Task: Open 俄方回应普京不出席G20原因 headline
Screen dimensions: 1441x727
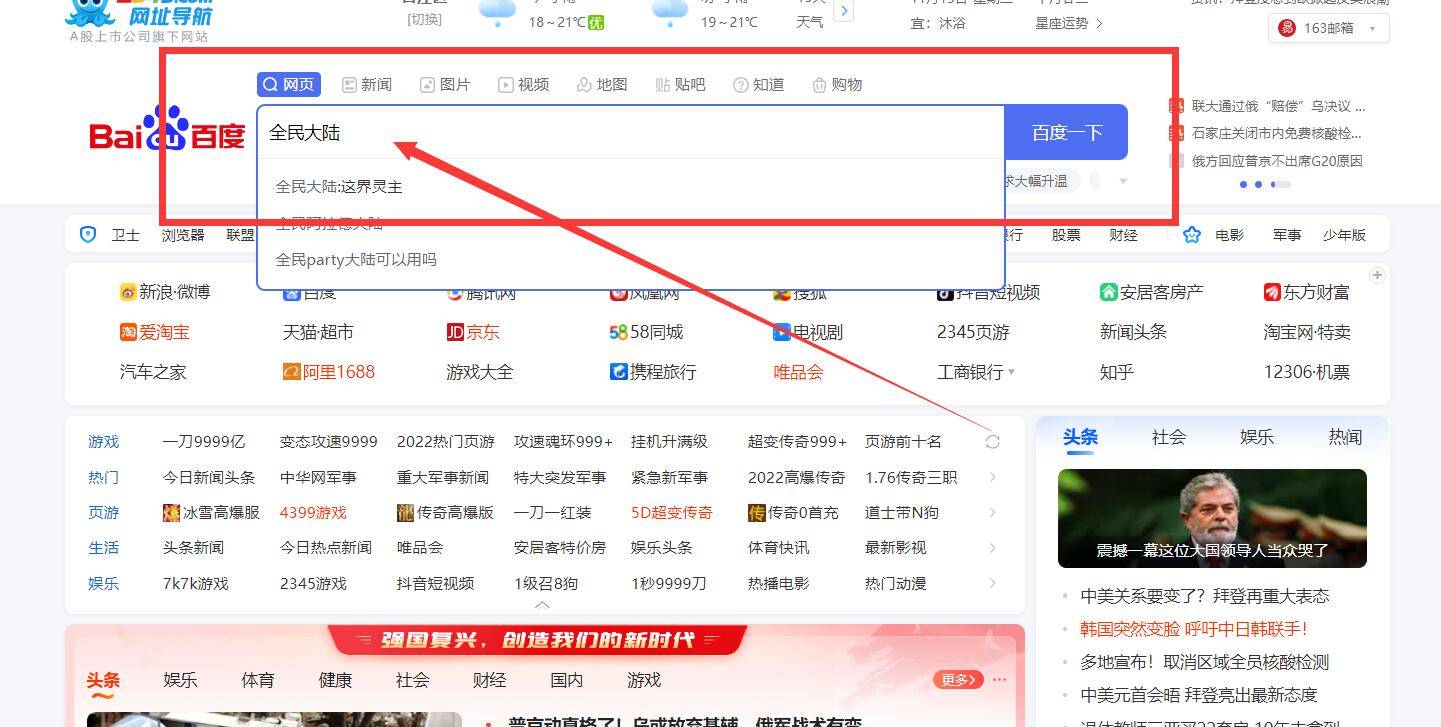Action: pyautogui.click(x=1277, y=161)
